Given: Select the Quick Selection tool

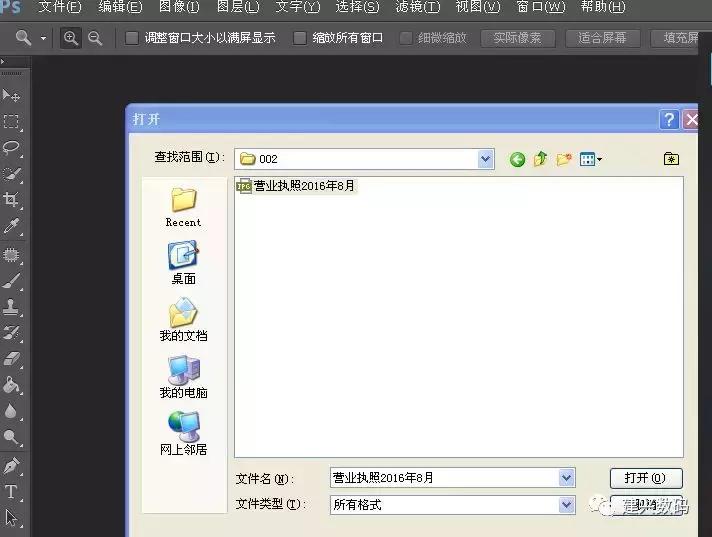Looking at the screenshot, I should click(11, 174).
